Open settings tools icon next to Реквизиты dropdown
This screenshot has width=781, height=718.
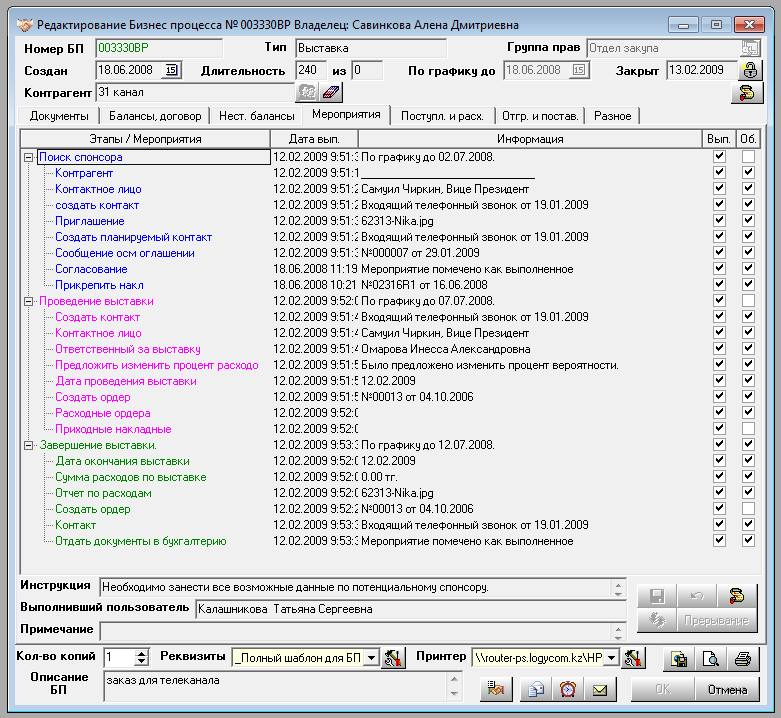[x=393, y=658]
